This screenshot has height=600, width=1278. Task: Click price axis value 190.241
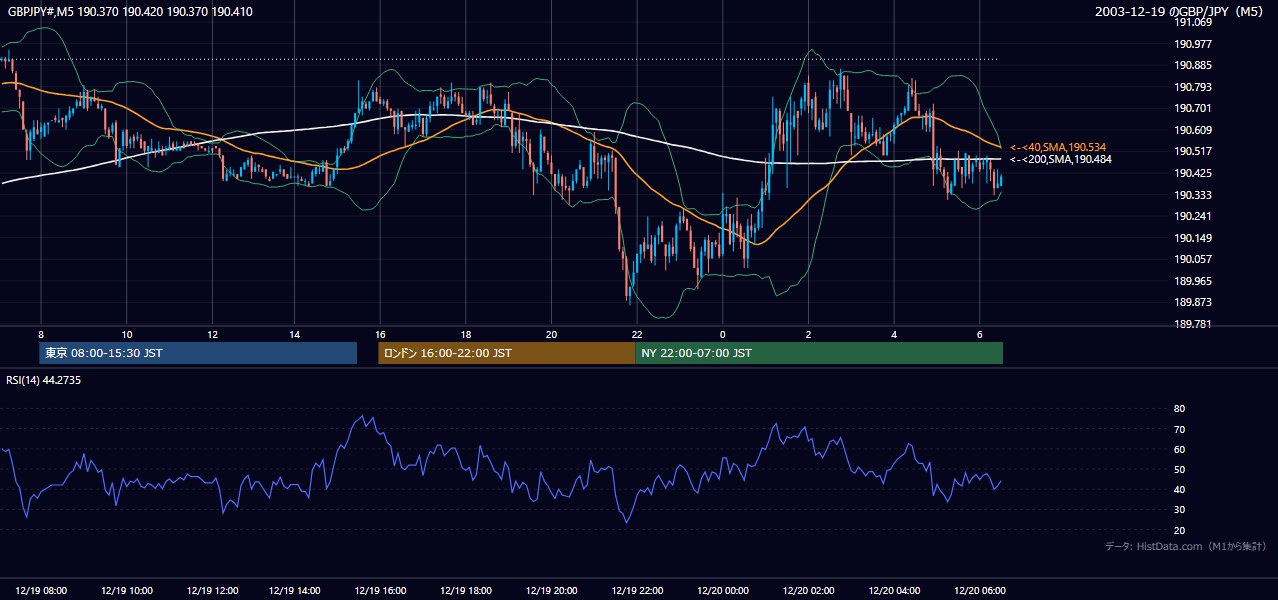tap(1195, 216)
